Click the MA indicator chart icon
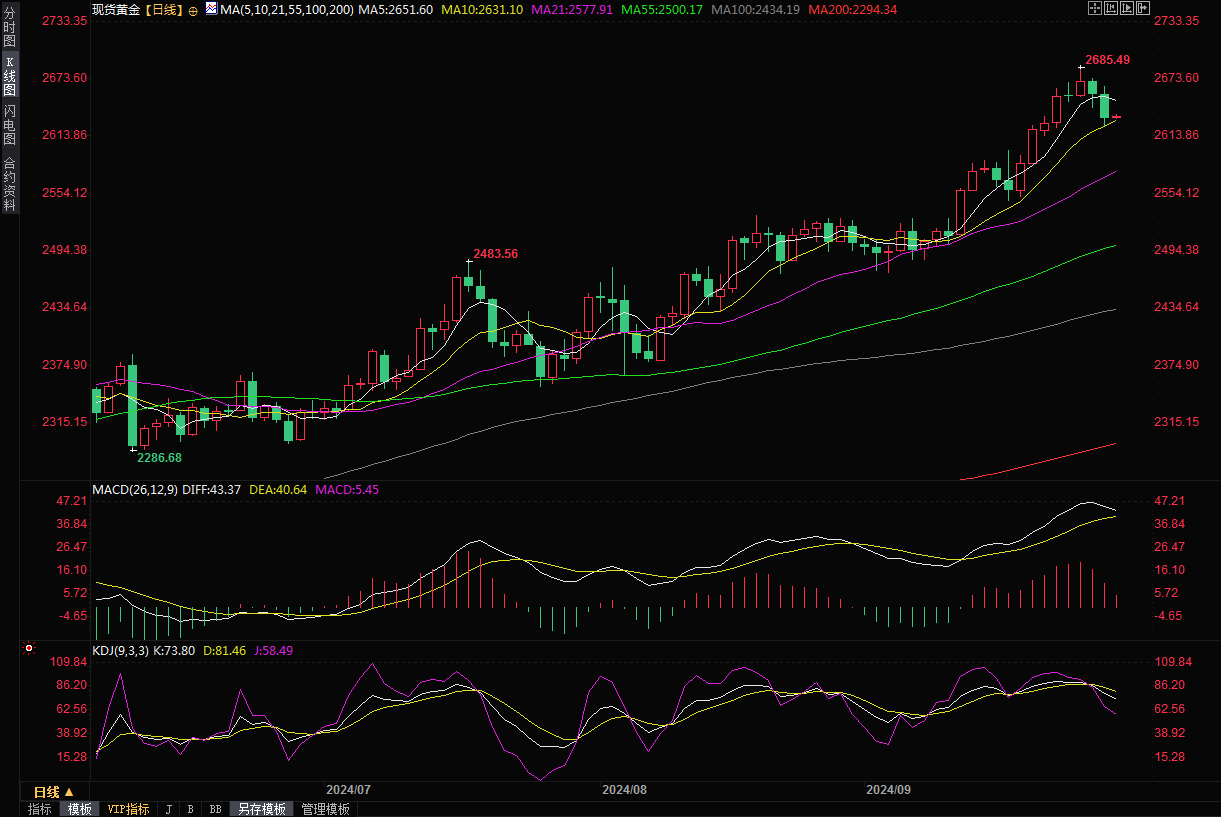1221x817 pixels. (211, 9)
